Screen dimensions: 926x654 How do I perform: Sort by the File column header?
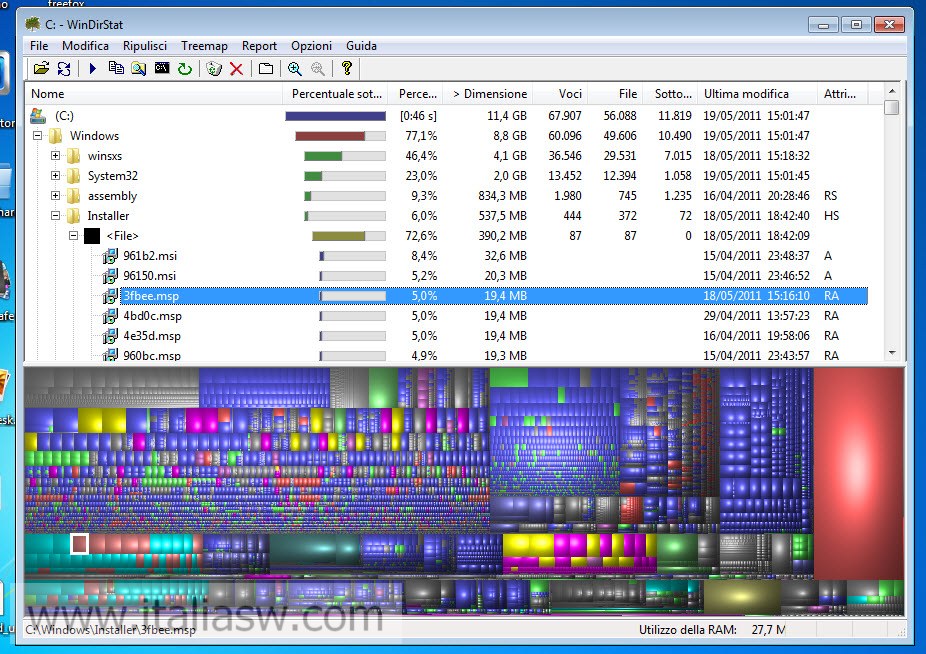click(616, 93)
